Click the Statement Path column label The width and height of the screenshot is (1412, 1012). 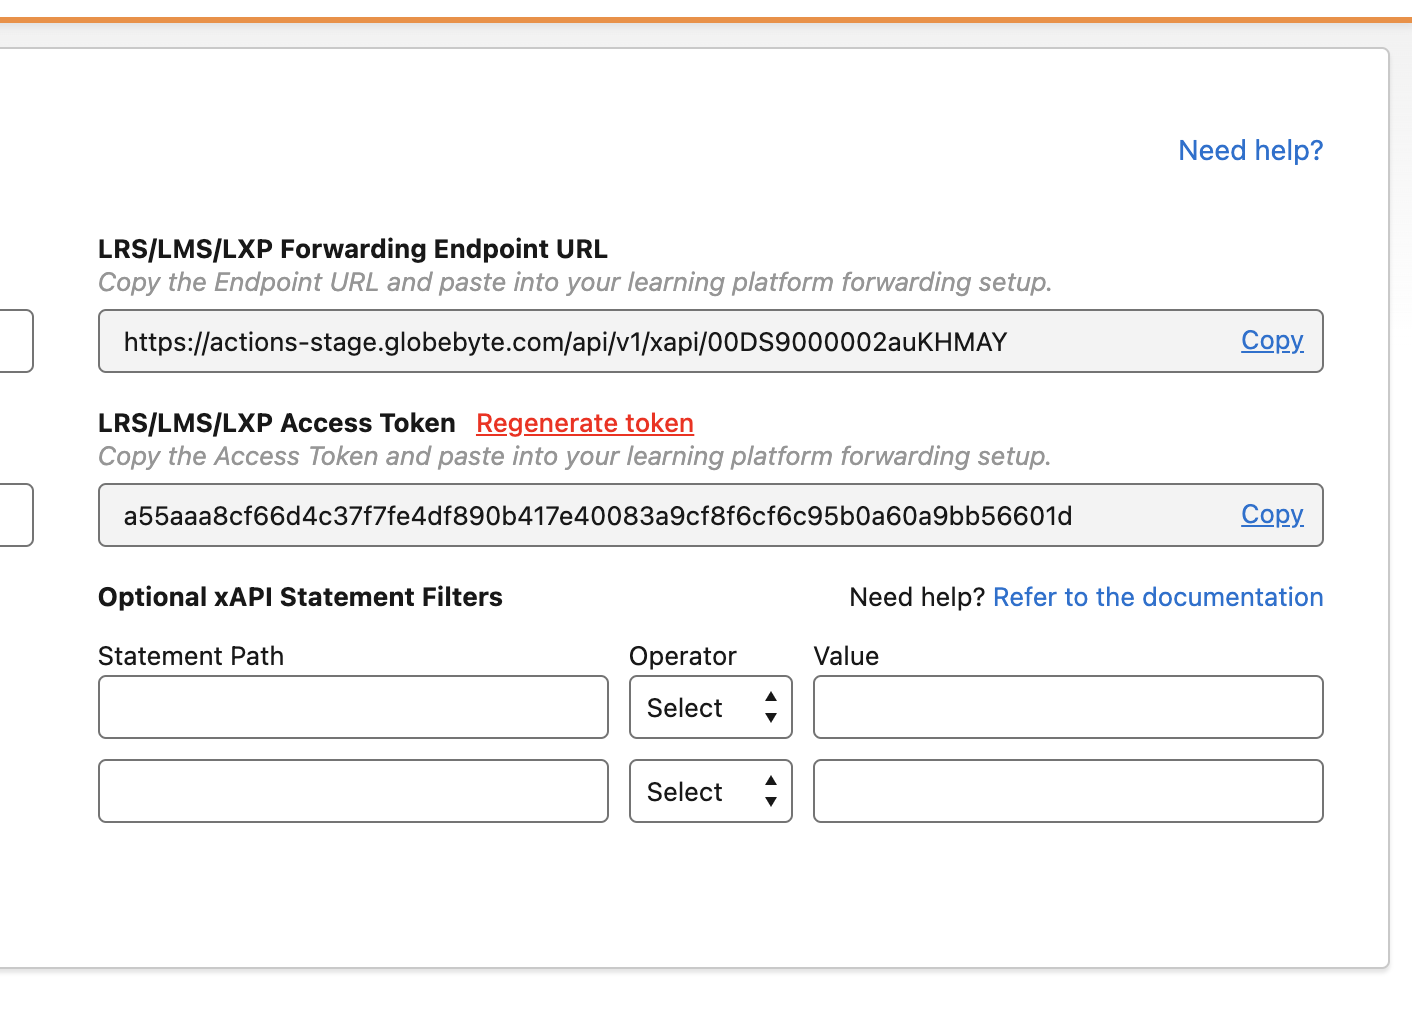click(x=191, y=656)
